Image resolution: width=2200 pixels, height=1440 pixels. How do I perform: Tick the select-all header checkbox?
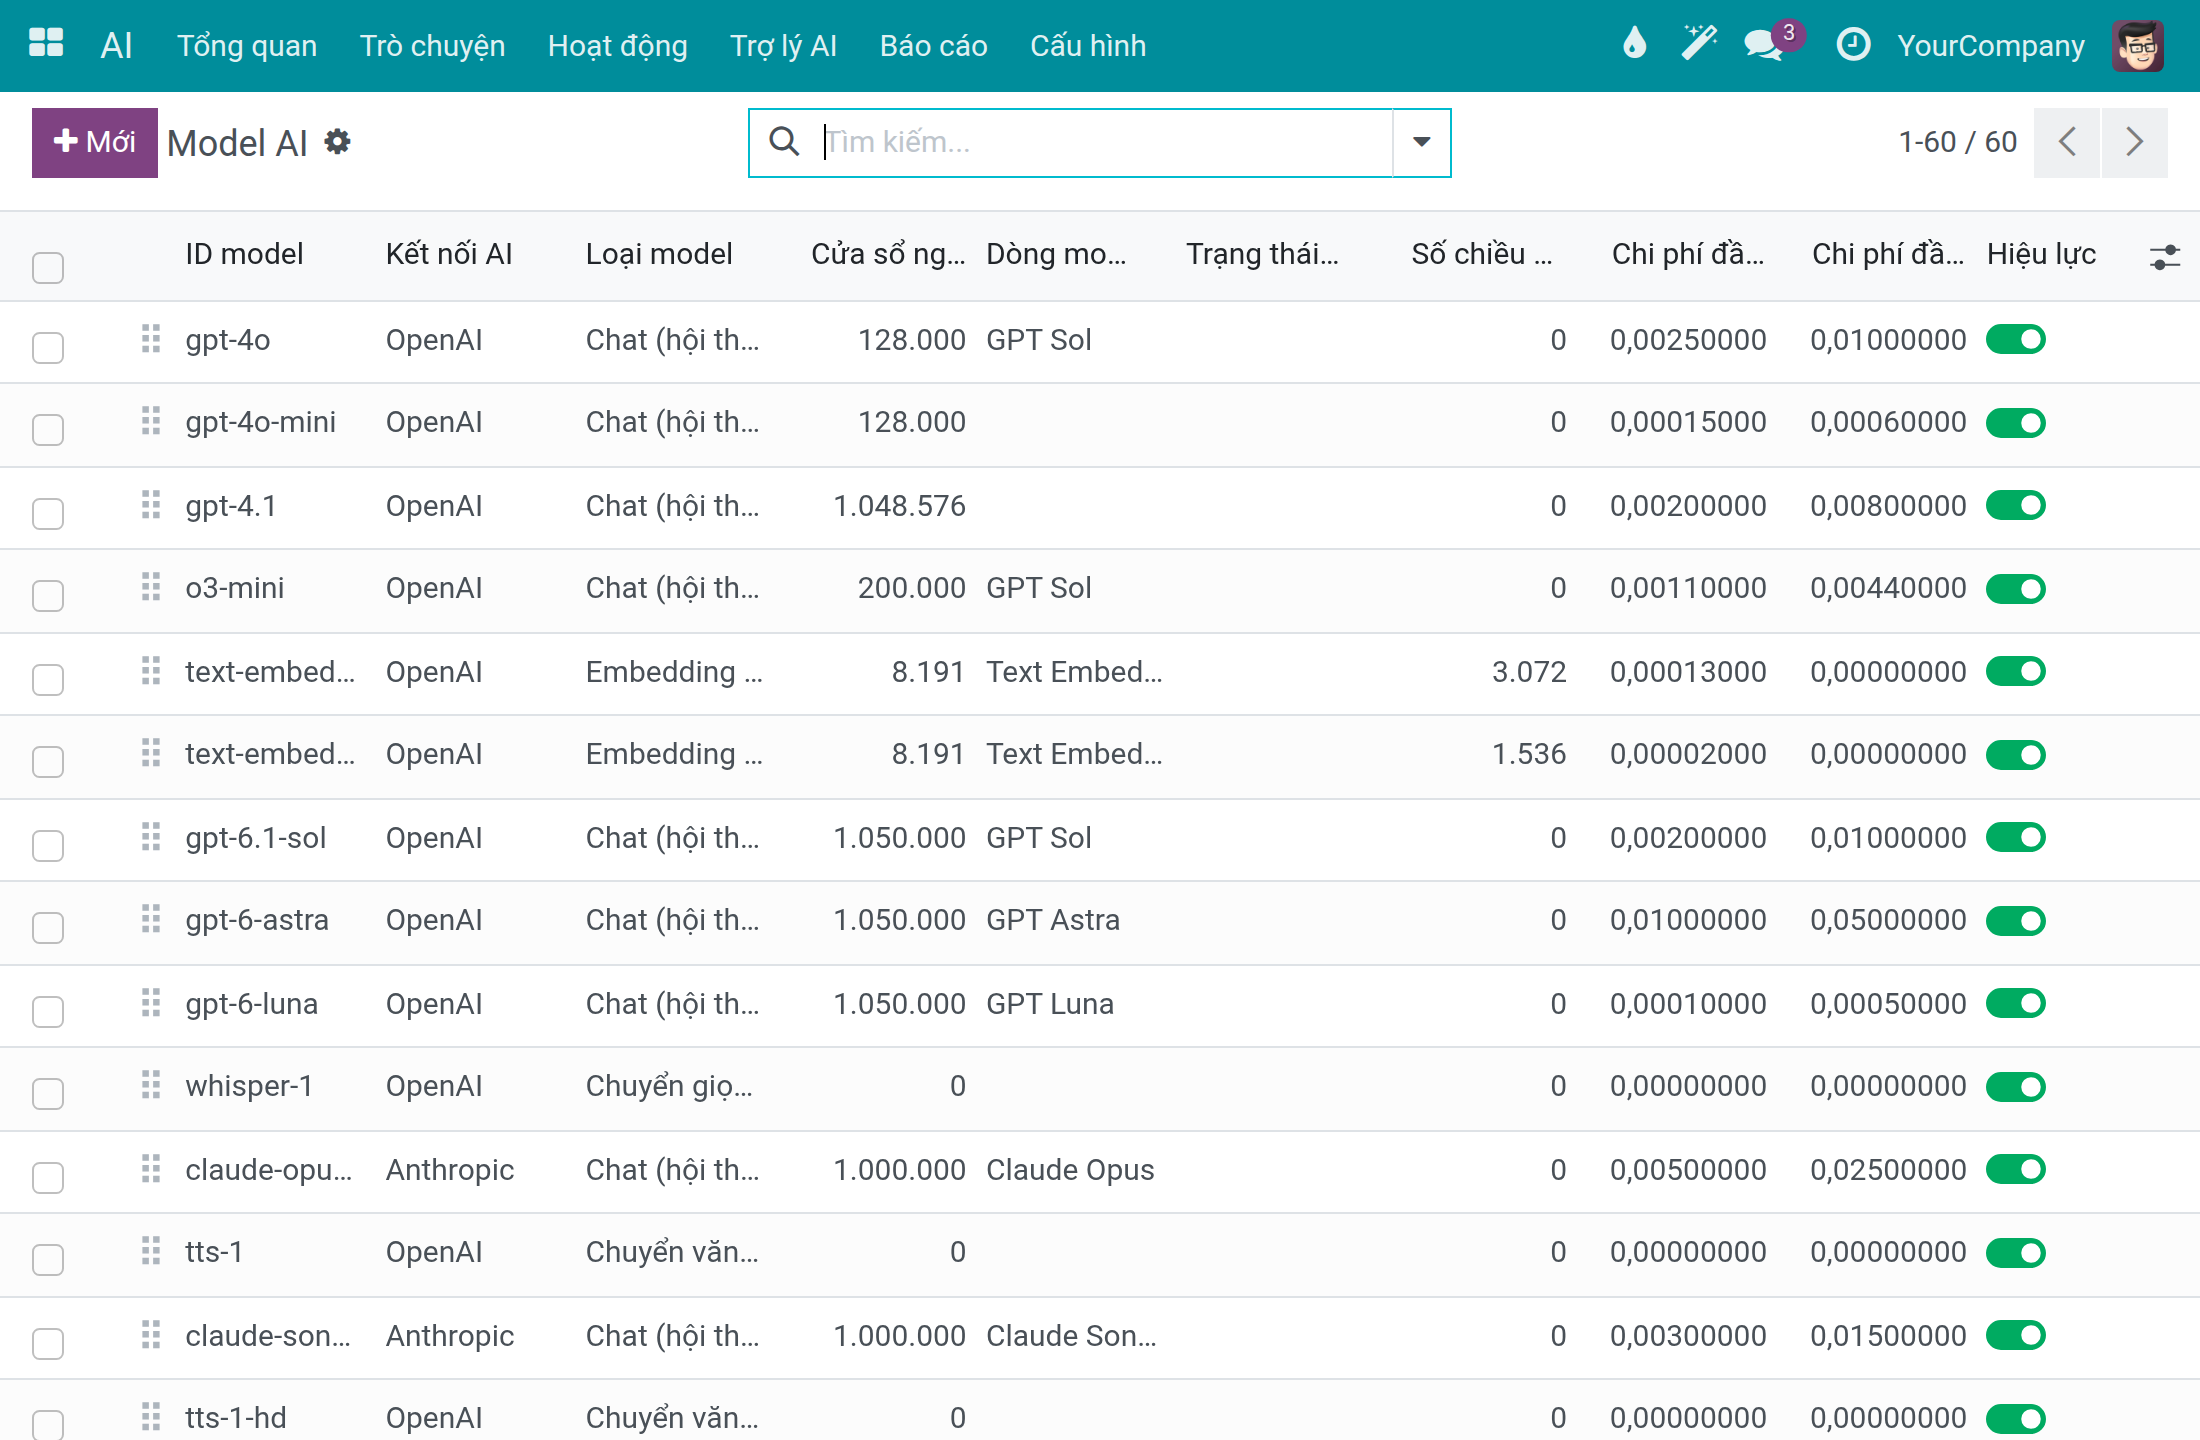pyautogui.click(x=48, y=267)
